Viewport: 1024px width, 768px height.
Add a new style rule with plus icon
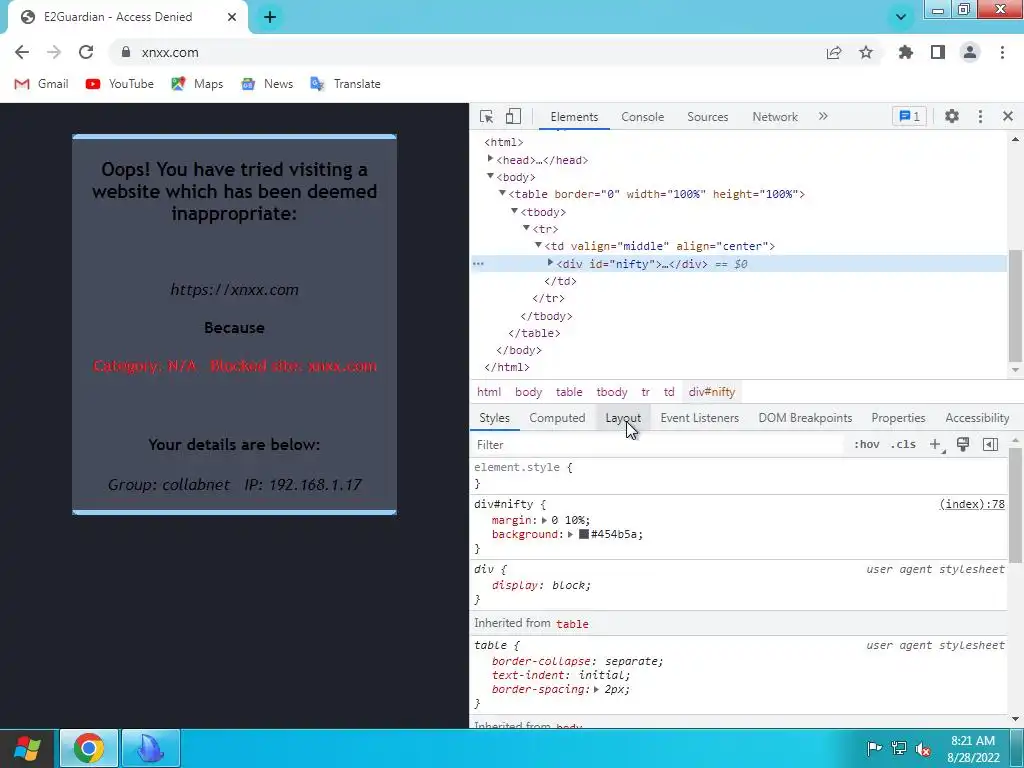(936, 445)
